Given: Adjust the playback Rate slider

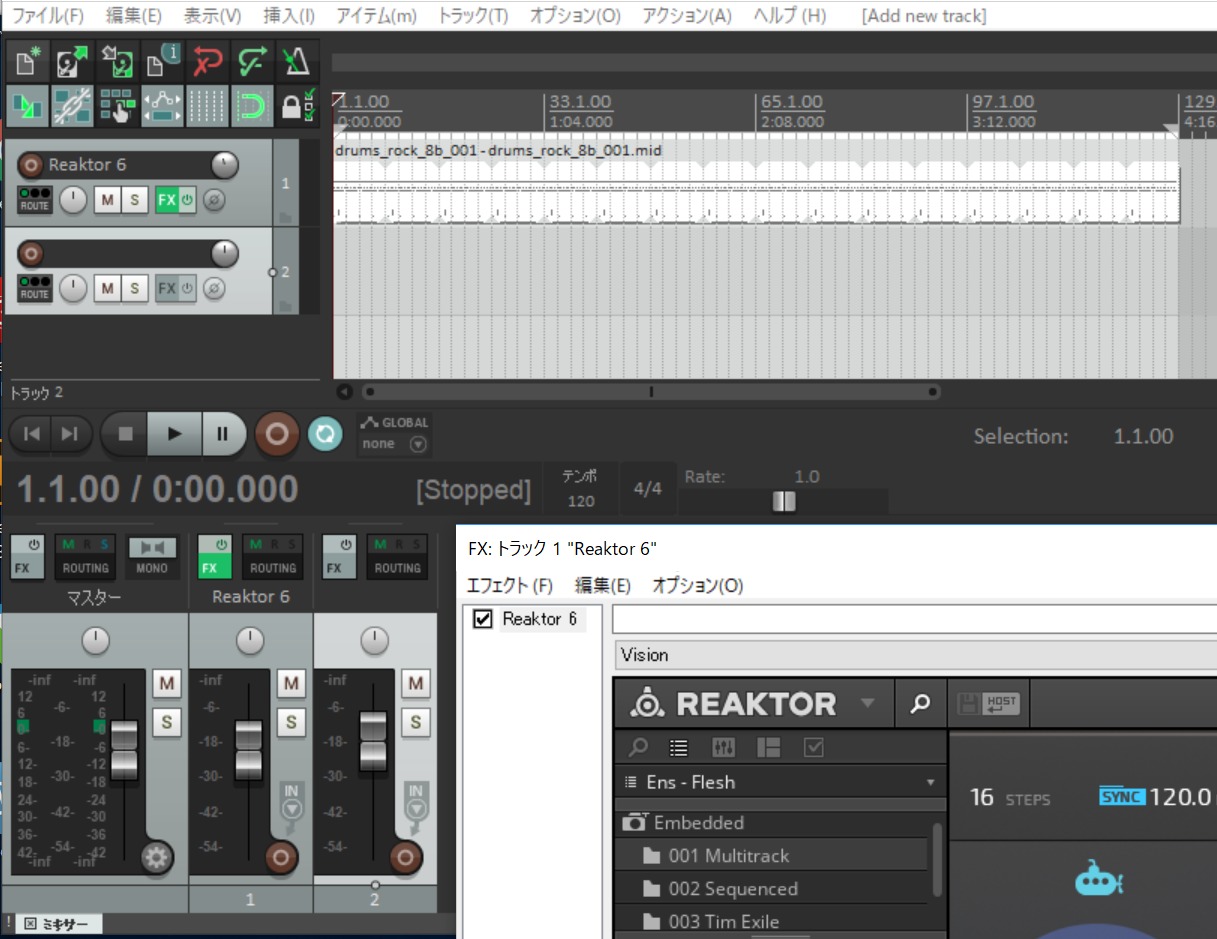Looking at the screenshot, I should 784,502.
